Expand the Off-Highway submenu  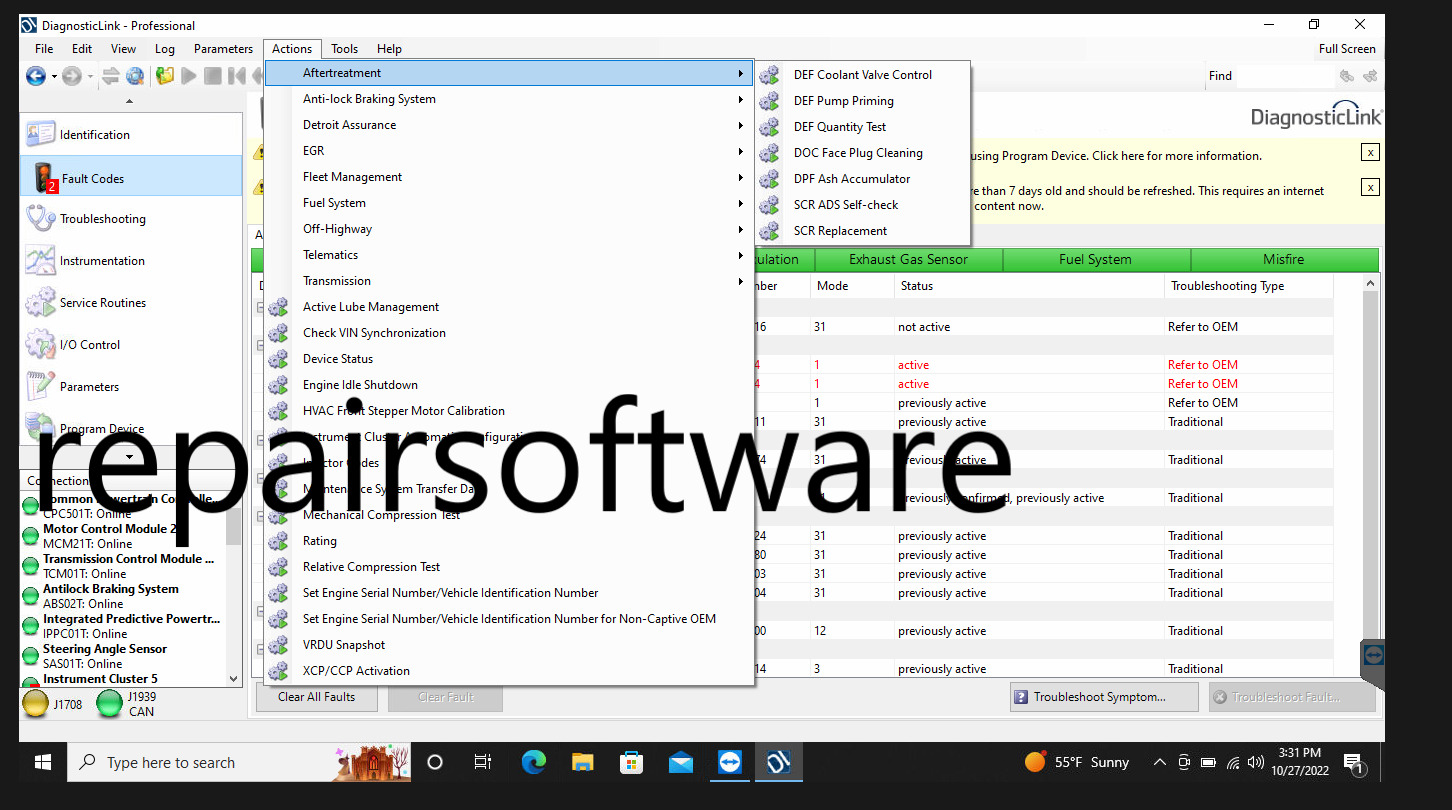click(x=510, y=229)
